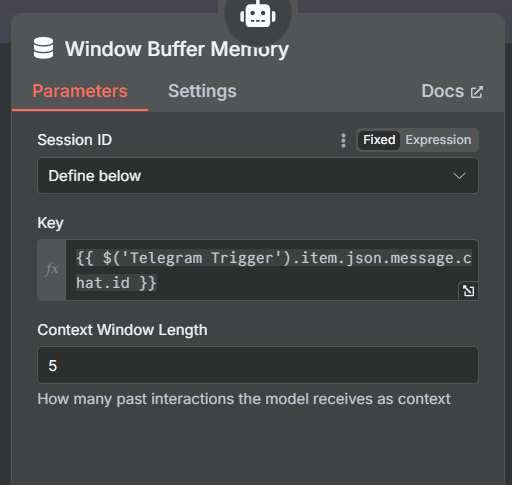The width and height of the screenshot is (512, 485).
Task: Click the Context Window Length input
Action: tap(258, 365)
